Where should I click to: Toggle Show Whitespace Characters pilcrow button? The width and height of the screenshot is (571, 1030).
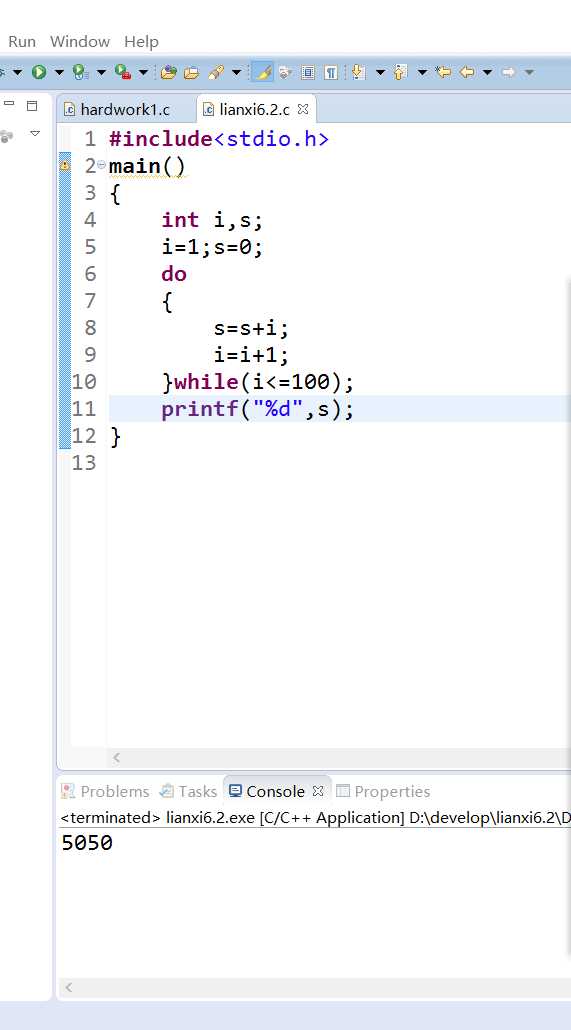[331, 72]
